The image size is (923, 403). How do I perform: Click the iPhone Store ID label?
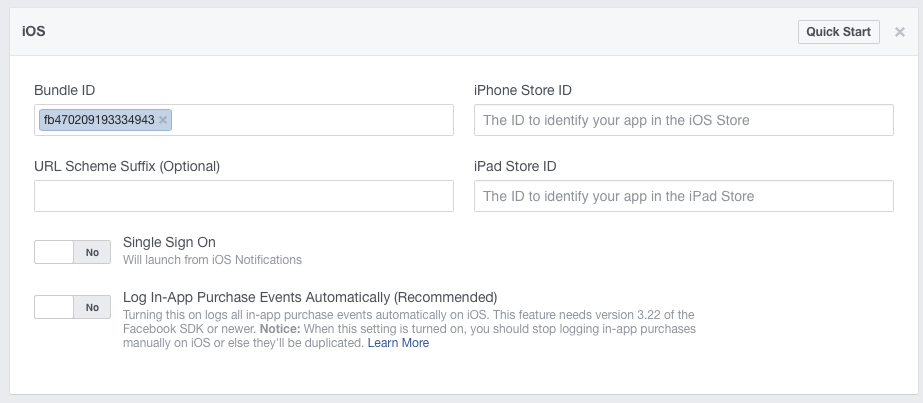(x=523, y=90)
